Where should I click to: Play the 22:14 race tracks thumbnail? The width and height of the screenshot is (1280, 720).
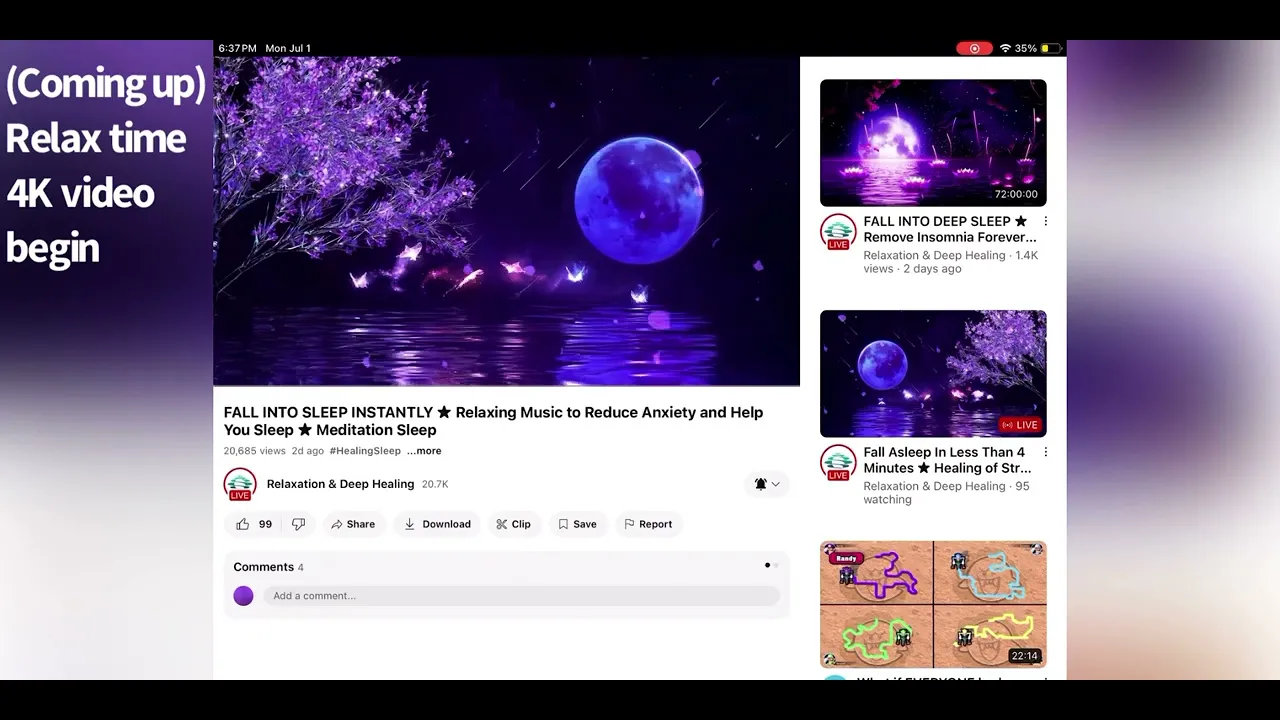(x=933, y=605)
